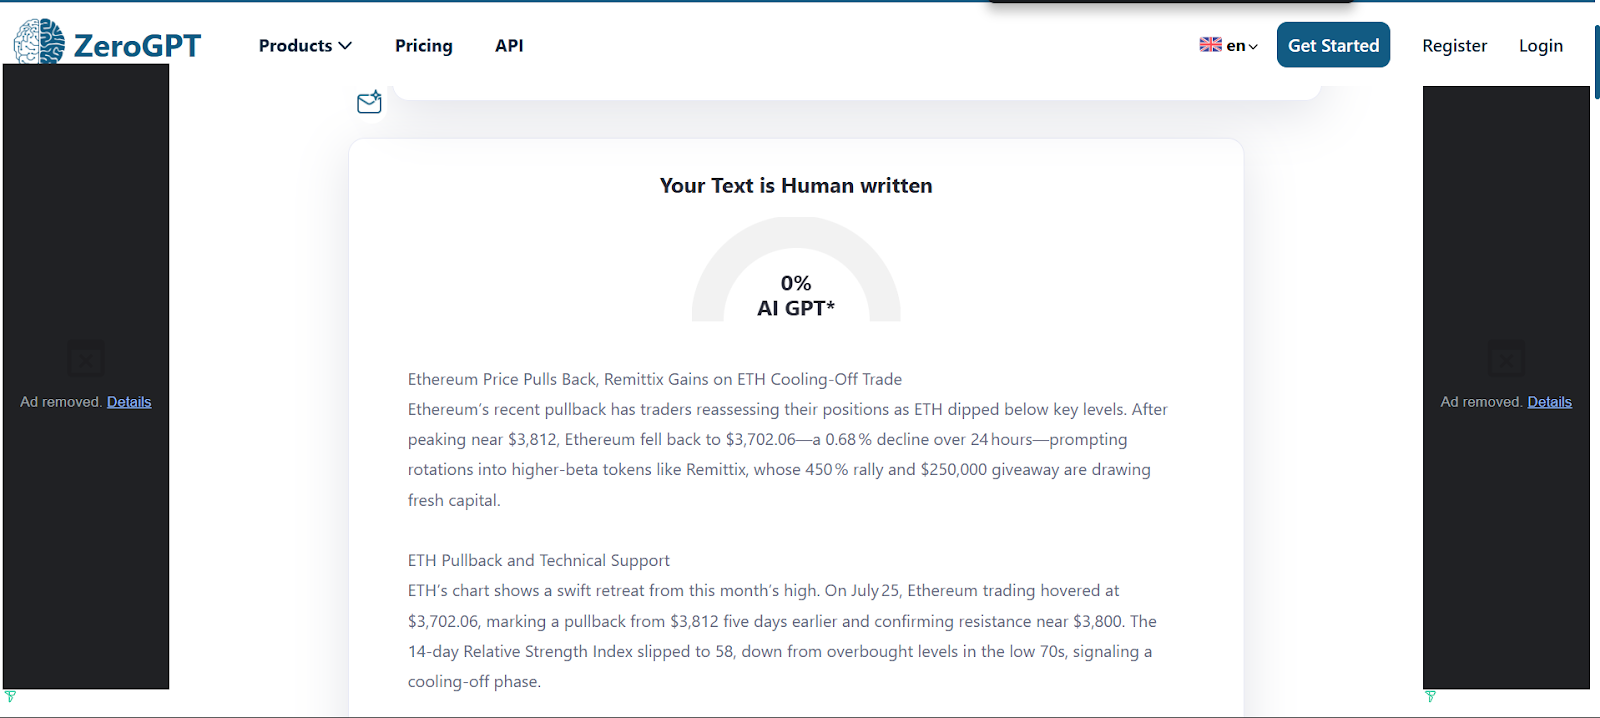The height and width of the screenshot is (718, 1600).
Task: Click the 'Ethereum Price Pulls Back' headline line
Action: coord(655,379)
